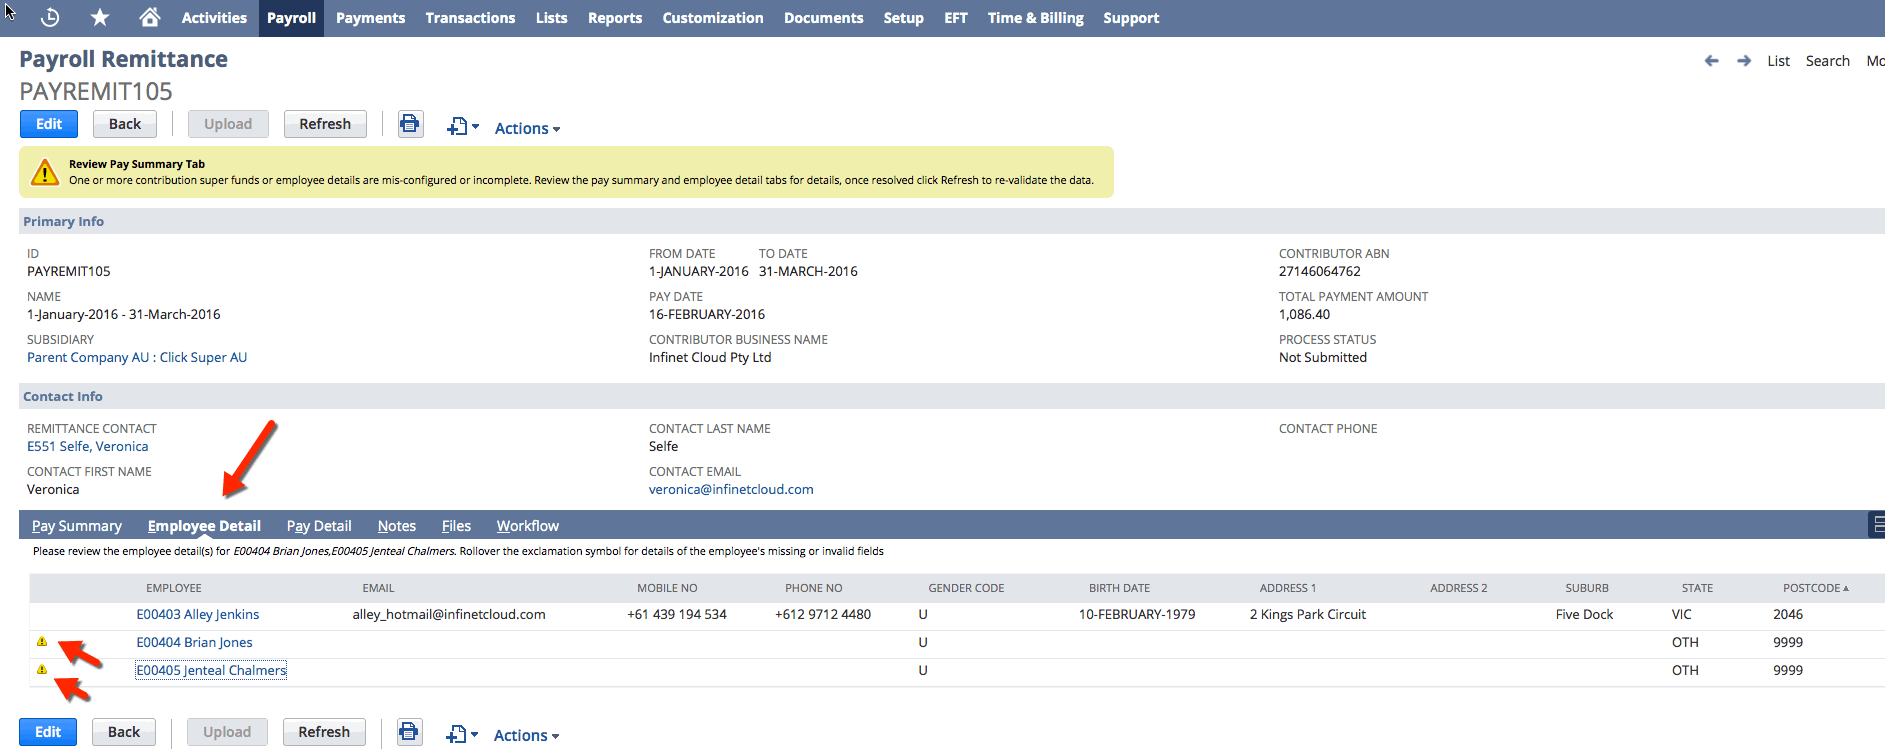Go to previous record arrow

(1712, 61)
